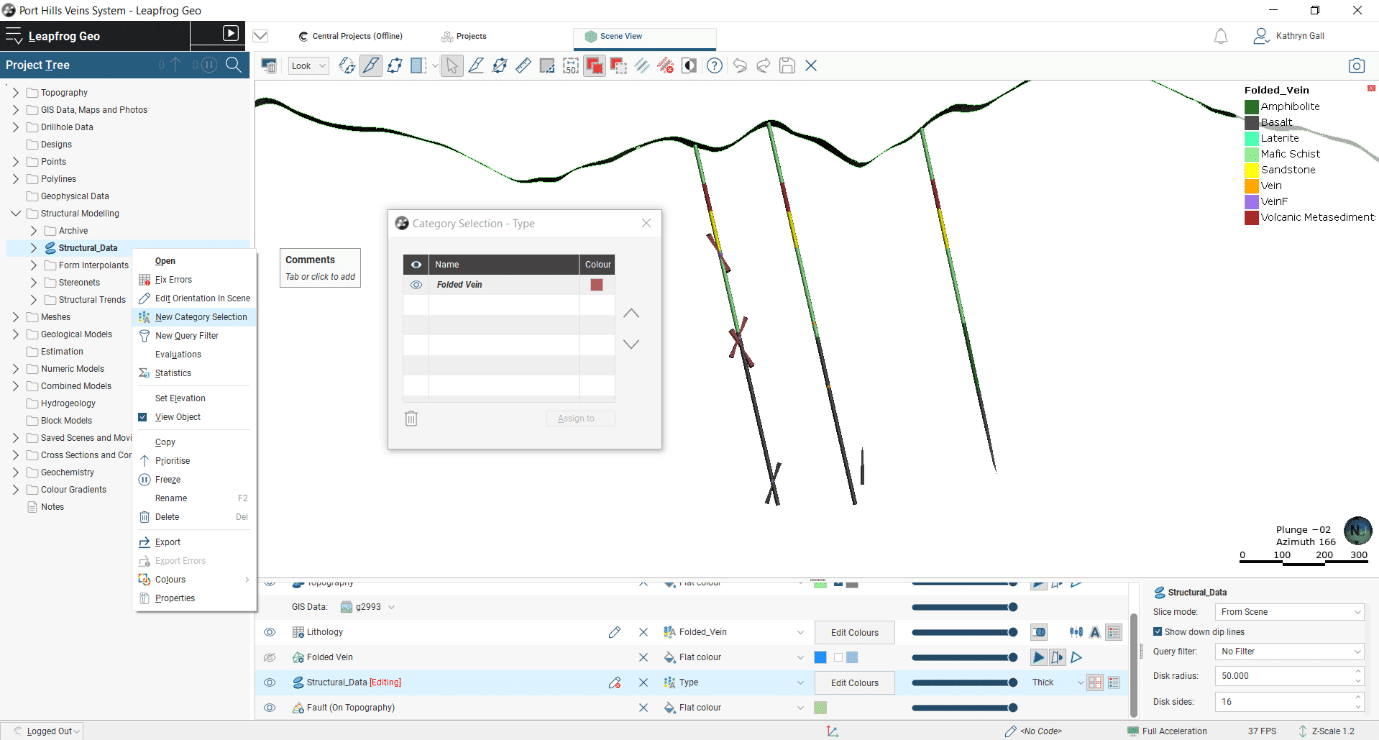
Task: Activate the arrow select tool
Action: click(x=452, y=65)
